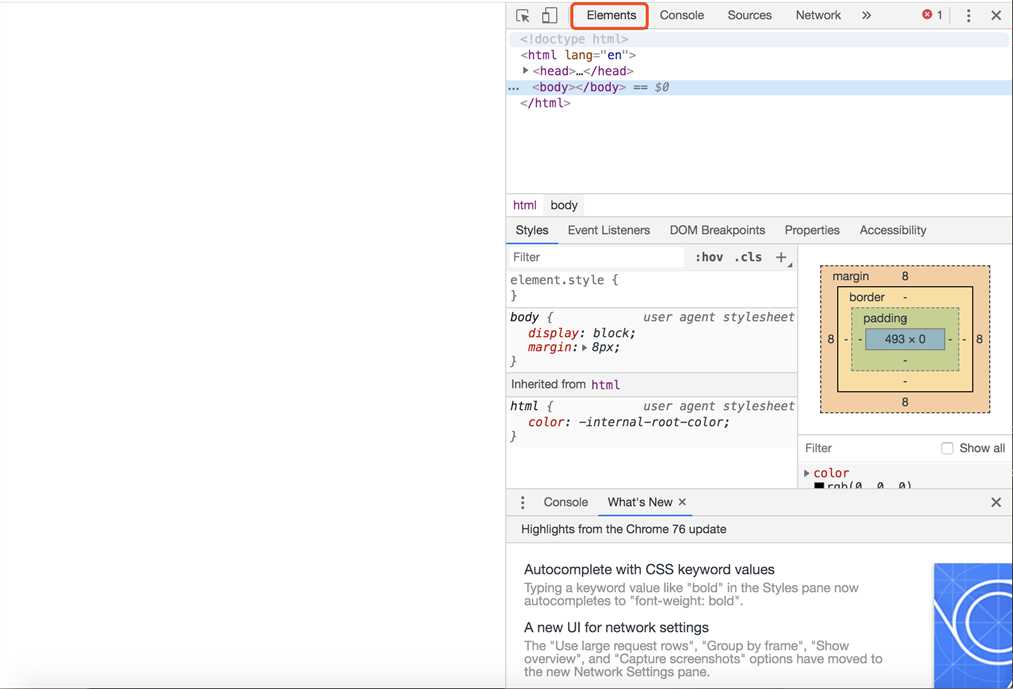Screen dimensions: 1013x689
Task: Click the body selector in styles rule
Action: coord(524,317)
